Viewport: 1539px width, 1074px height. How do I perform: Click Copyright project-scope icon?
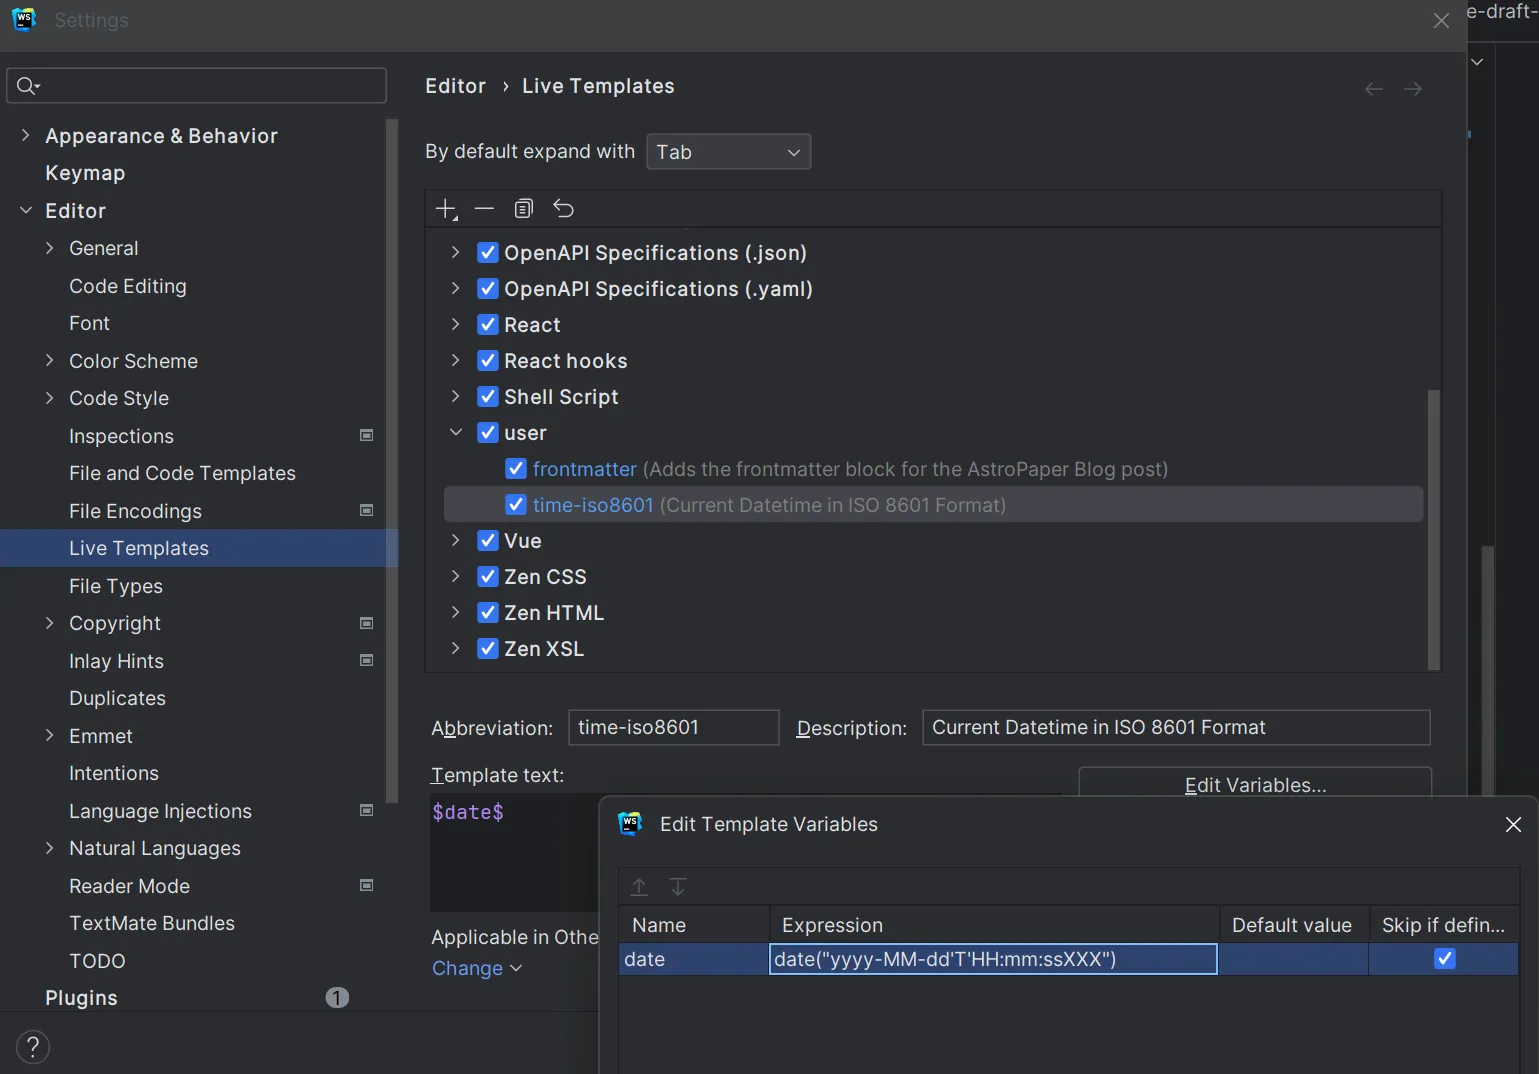pos(366,623)
